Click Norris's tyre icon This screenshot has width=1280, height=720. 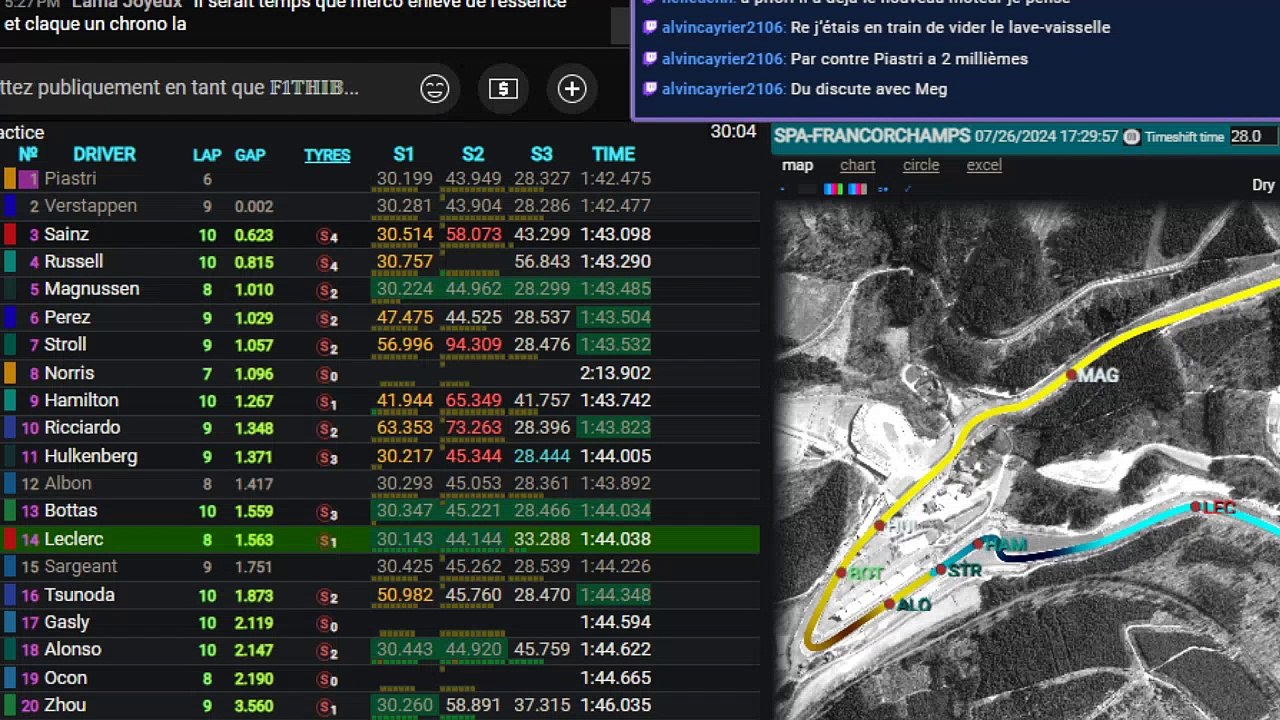point(327,374)
